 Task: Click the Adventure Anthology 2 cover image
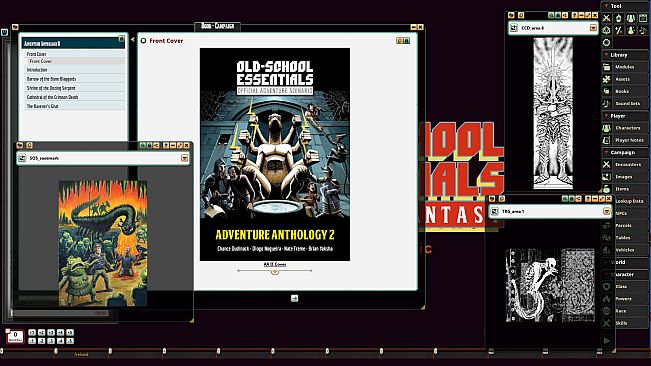(x=275, y=154)
